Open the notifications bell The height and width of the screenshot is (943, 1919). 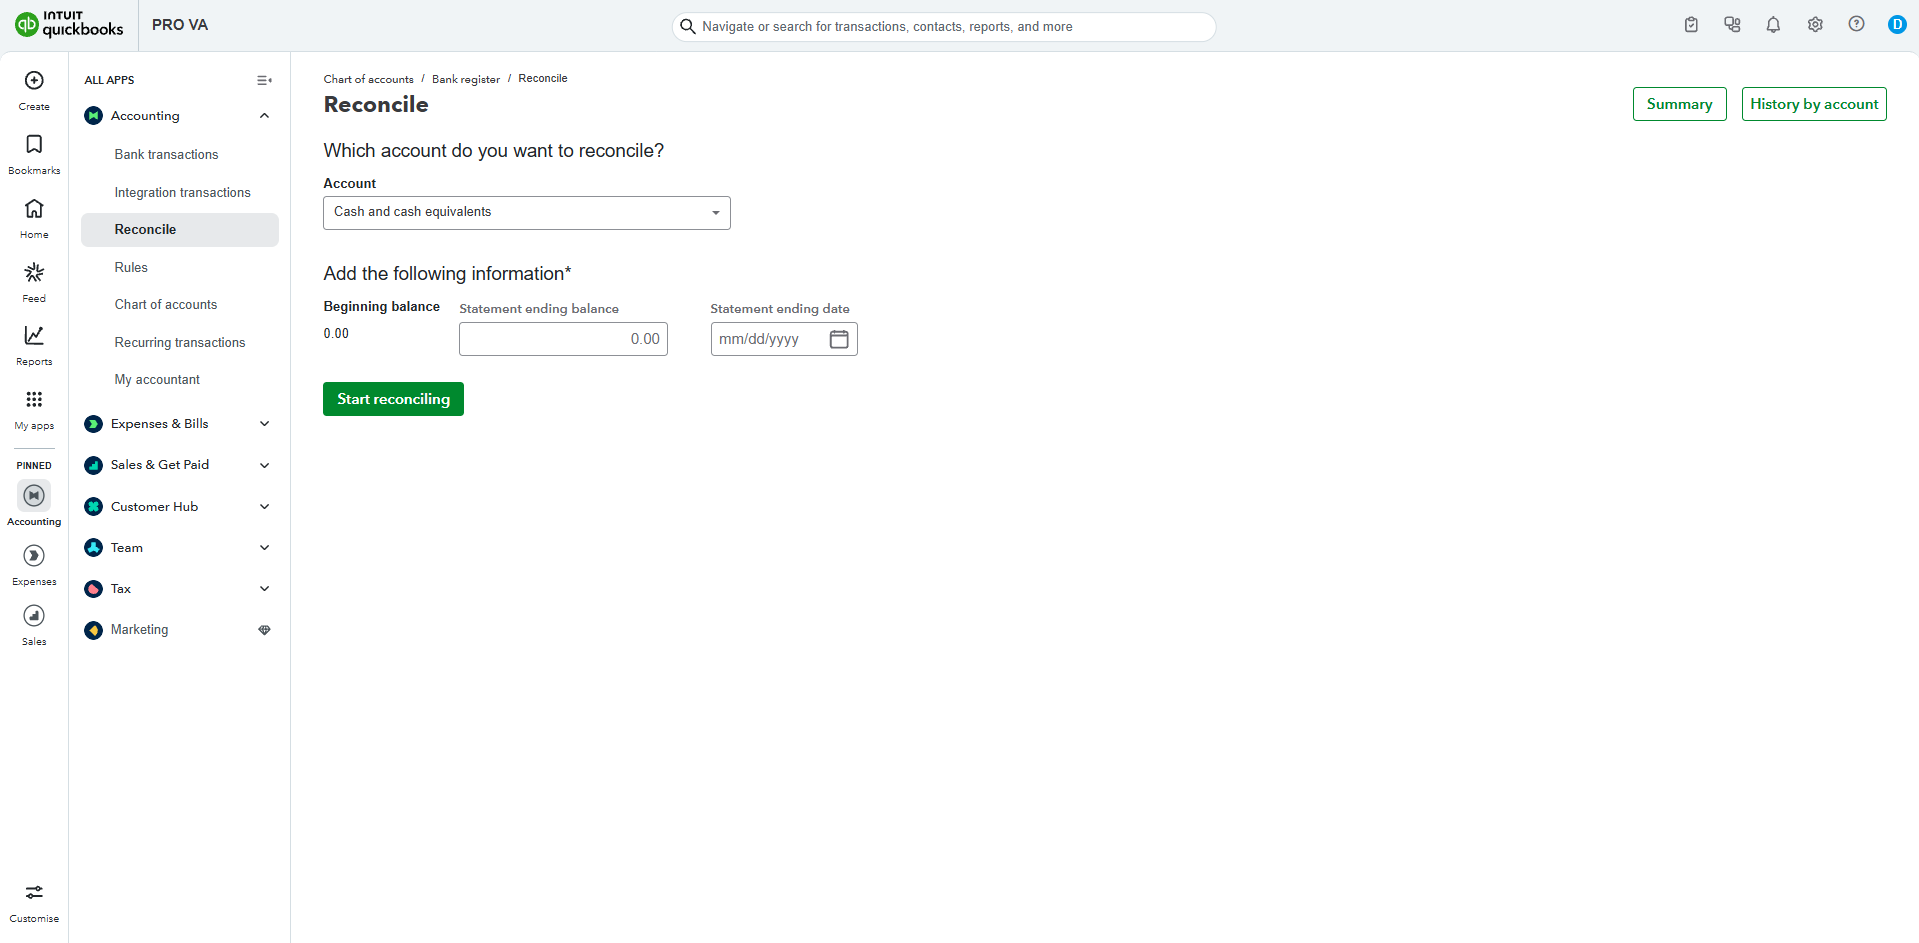coord(1773,25)
